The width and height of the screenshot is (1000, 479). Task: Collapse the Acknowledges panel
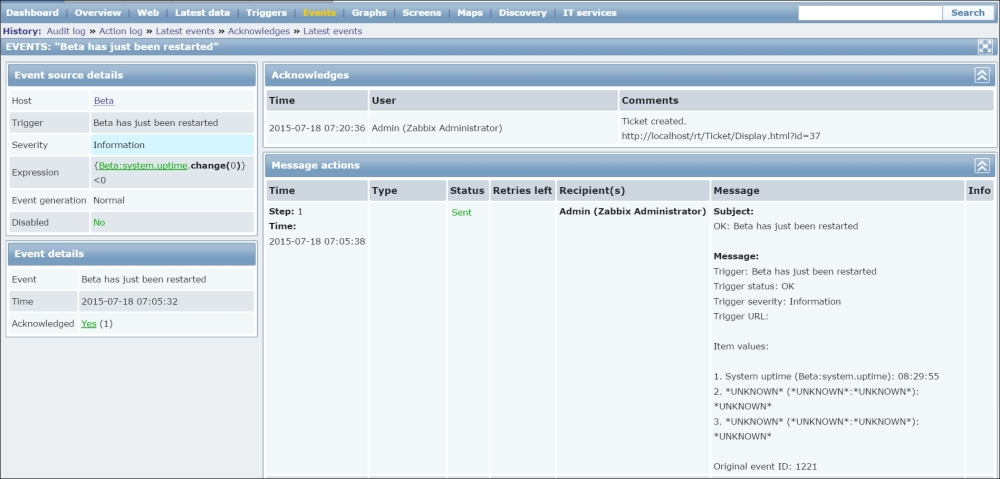pos(982,75)
